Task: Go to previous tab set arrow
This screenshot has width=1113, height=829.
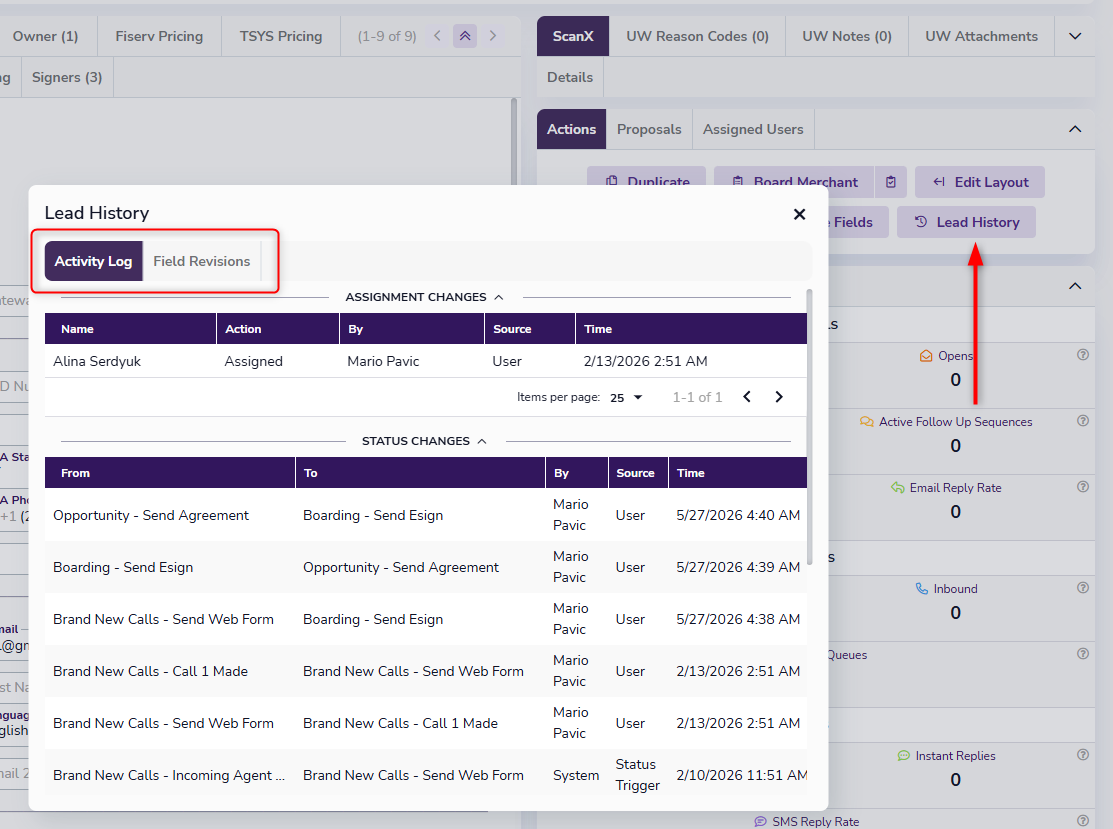Action: 437,35
